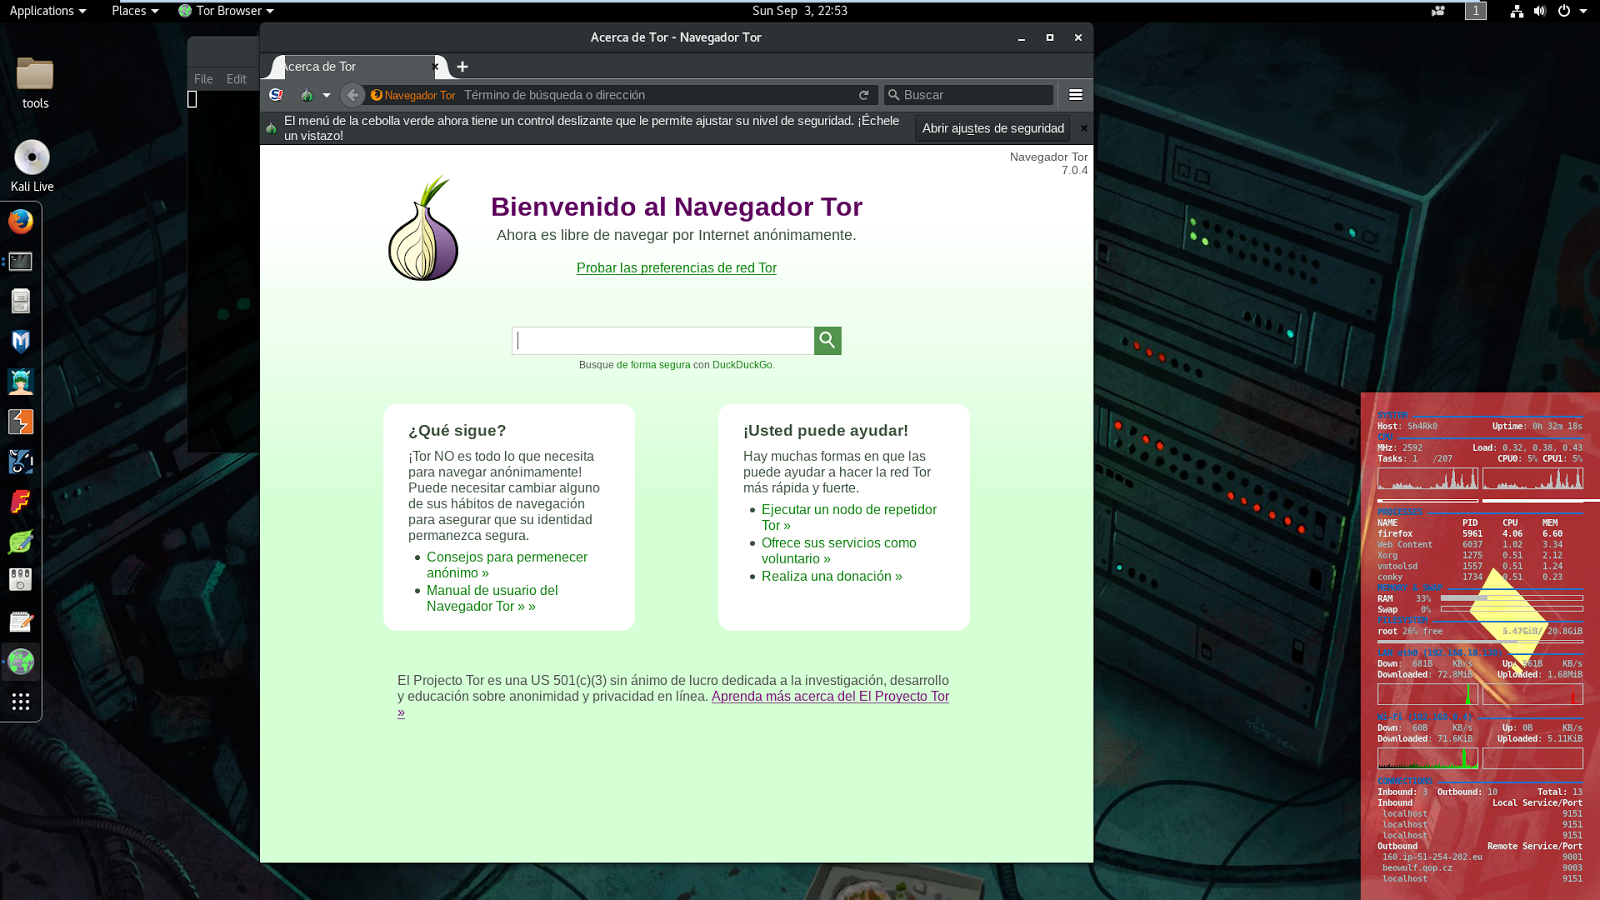Screen dimensions: 1600x900
Task: Open Tor Browser app menu in top bar
Action: (x=226, y=10)
